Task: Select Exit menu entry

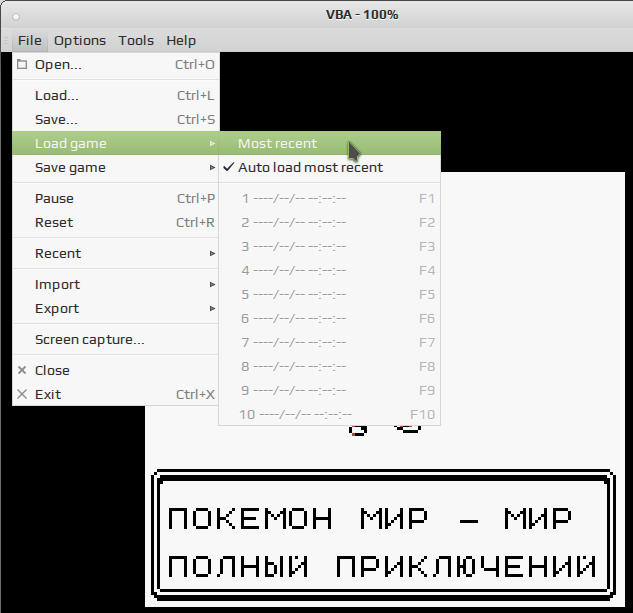Action: point(116,394)
